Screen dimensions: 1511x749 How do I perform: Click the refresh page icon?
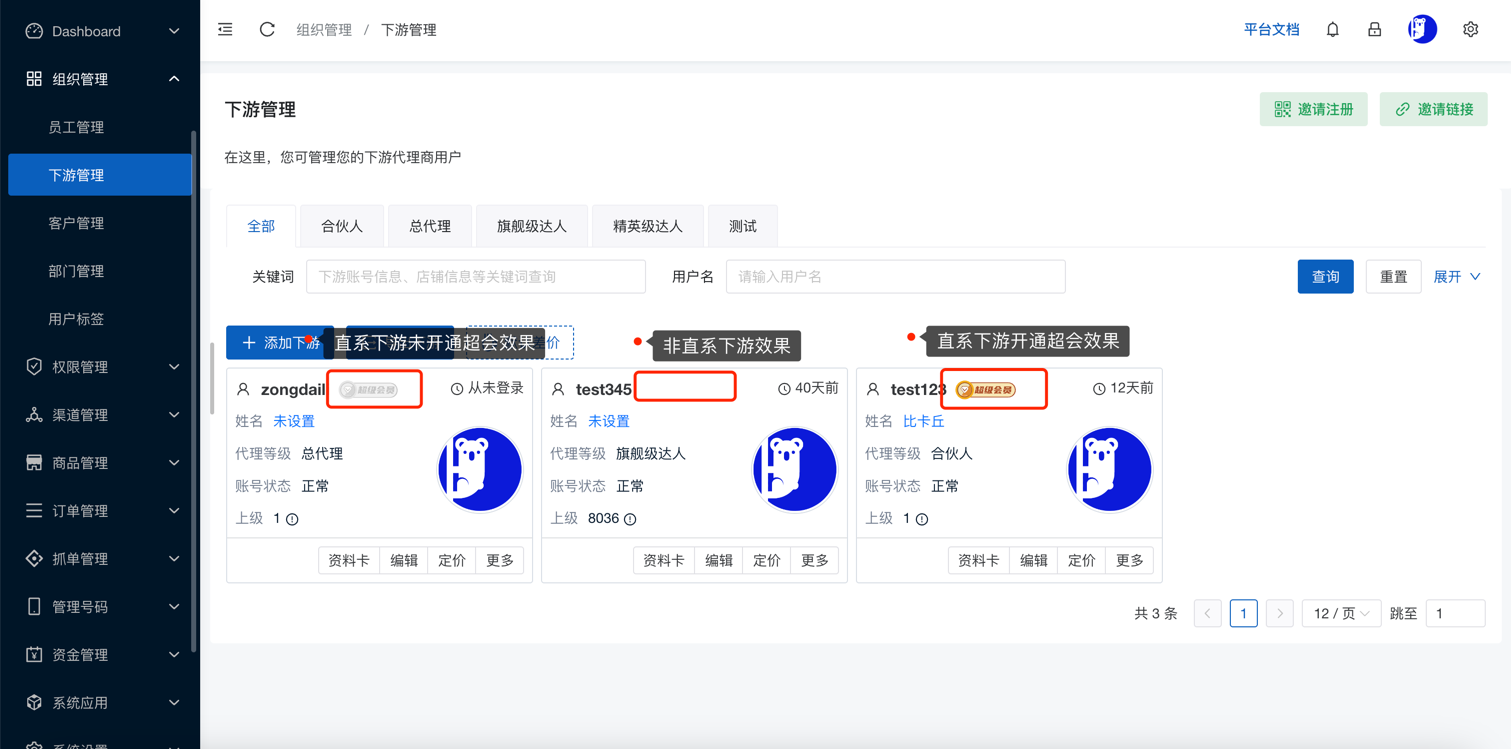pos(267,30)
